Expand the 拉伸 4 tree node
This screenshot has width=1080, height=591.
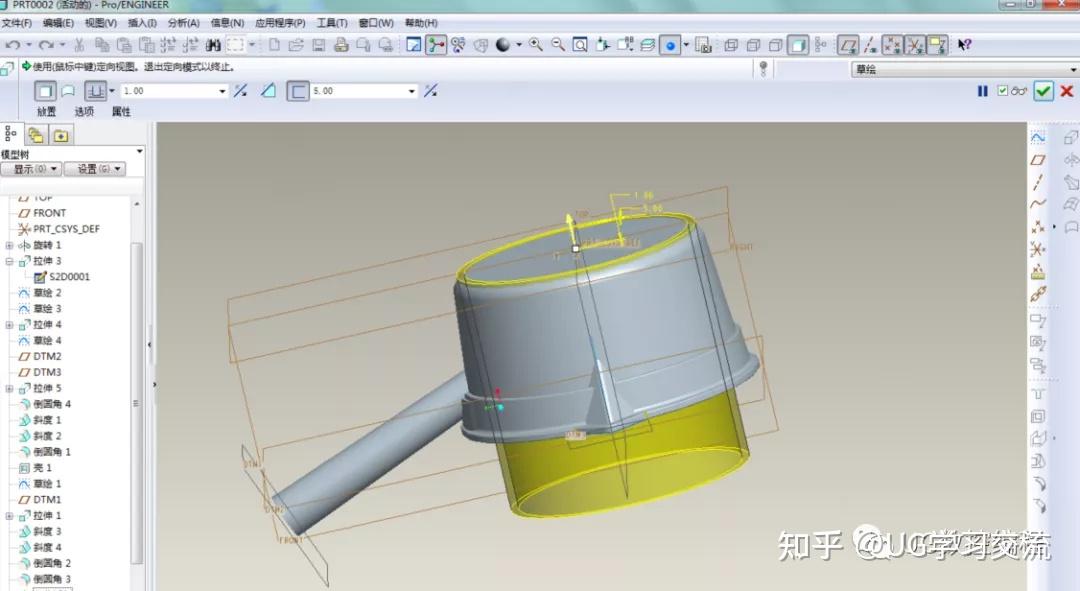[x=9, y=324]
